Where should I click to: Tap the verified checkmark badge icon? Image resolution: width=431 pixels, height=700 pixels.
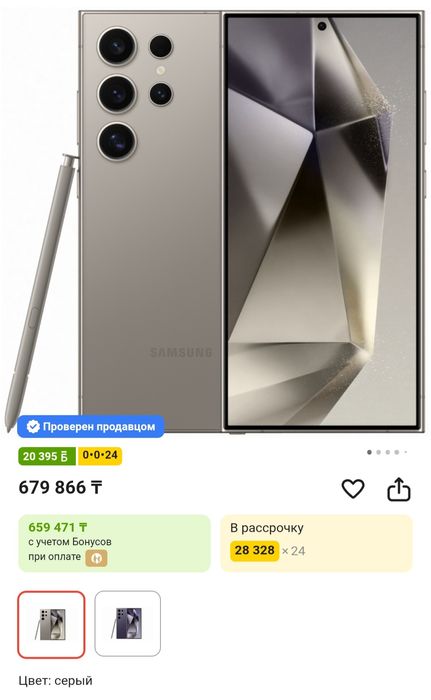[33, 426]
